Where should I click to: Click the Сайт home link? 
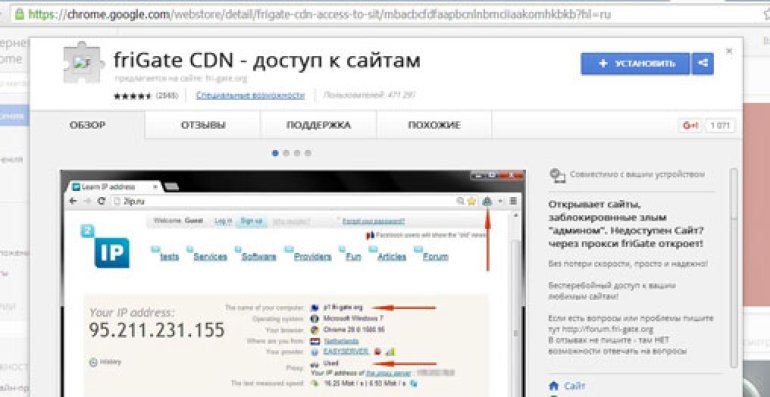point(575,386)
